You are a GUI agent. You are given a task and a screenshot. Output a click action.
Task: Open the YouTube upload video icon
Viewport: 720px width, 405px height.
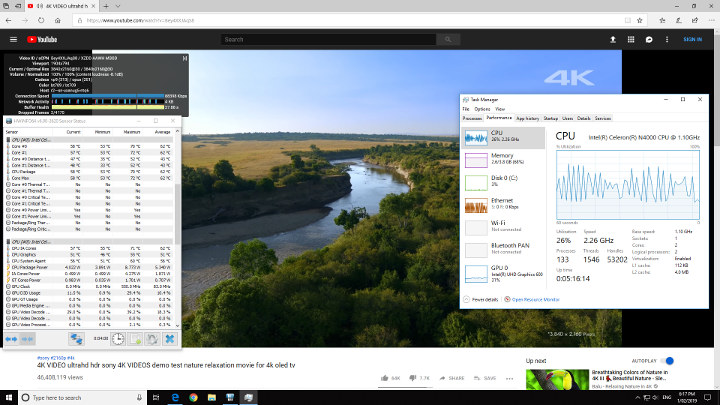pos(613,39)
